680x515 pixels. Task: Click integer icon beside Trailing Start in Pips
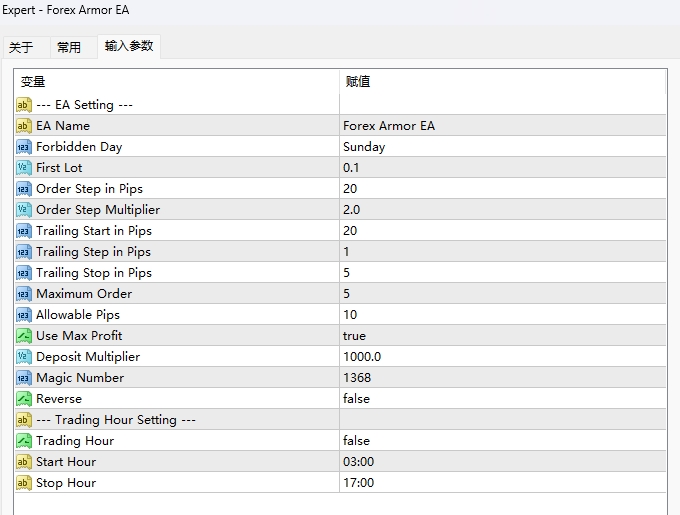click(24, 231)
